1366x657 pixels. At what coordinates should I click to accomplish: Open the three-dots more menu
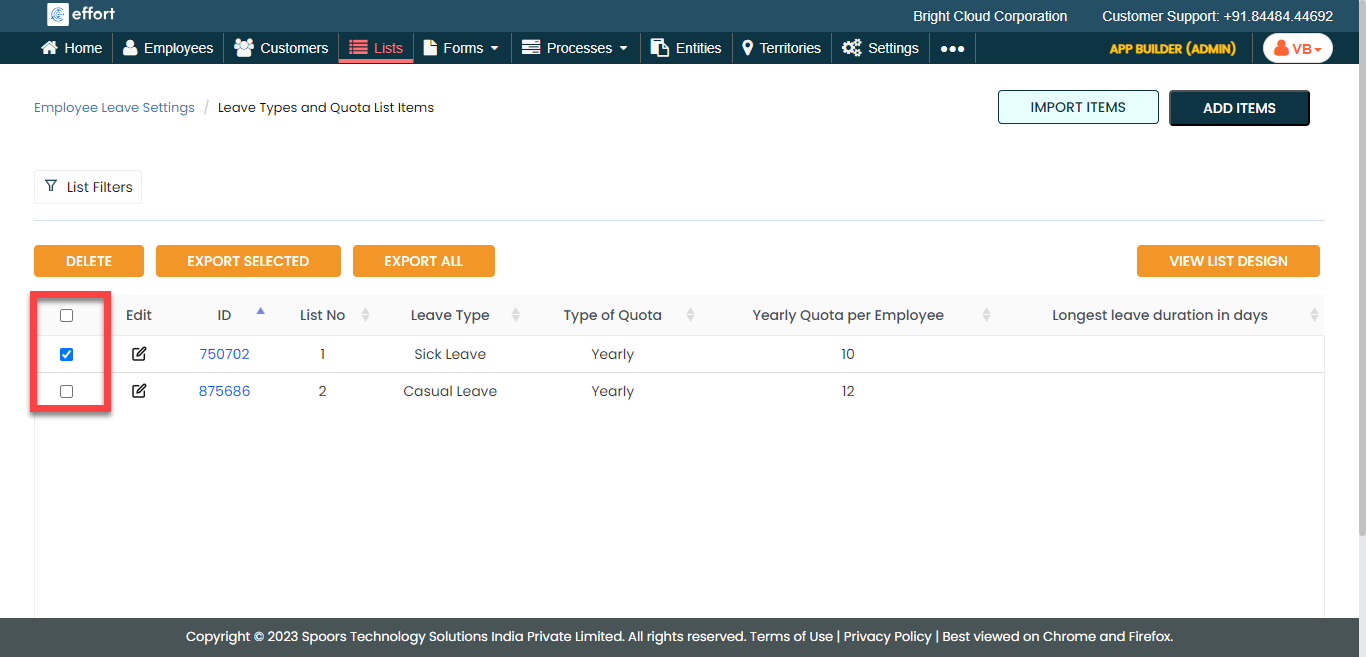pyautogui.click(x=952, y=48)
